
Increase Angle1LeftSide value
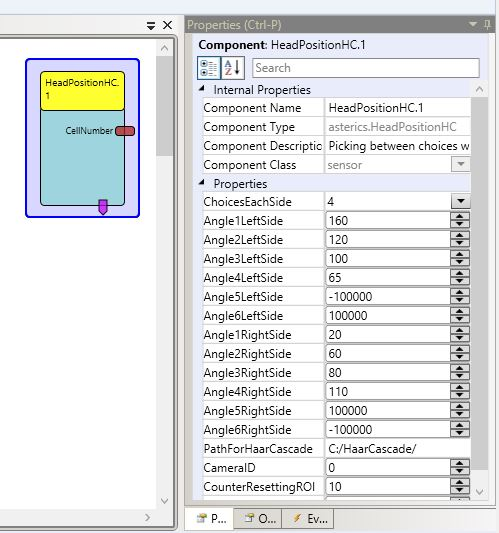tap(460, 216)
